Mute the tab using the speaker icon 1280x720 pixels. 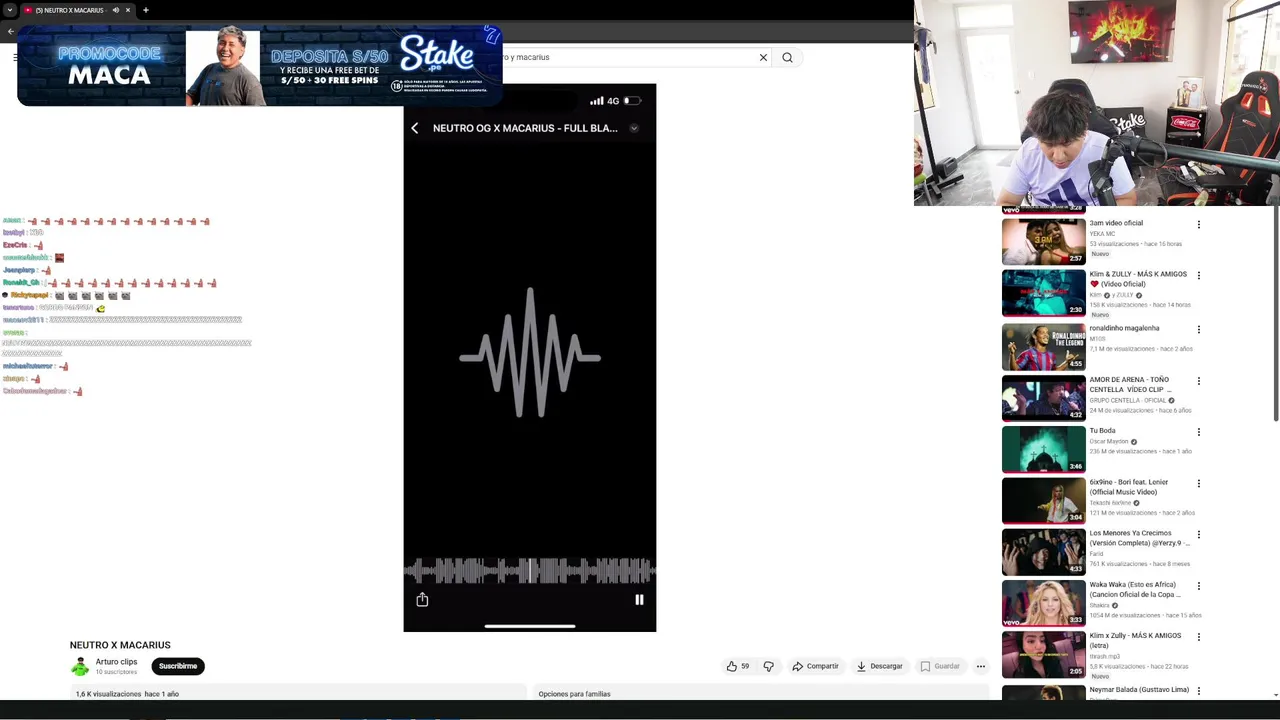115,10
